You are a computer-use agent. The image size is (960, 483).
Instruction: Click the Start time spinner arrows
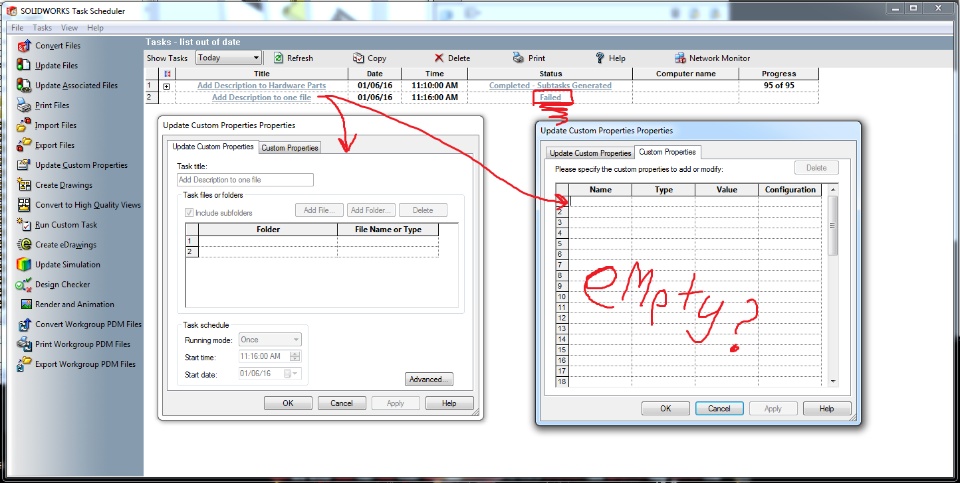pos(295,356)
